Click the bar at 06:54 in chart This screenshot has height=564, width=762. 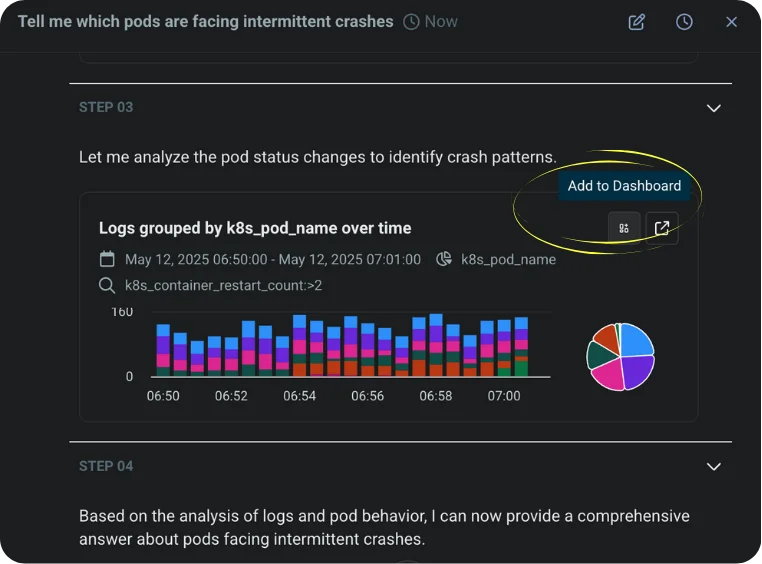(299, 345)
